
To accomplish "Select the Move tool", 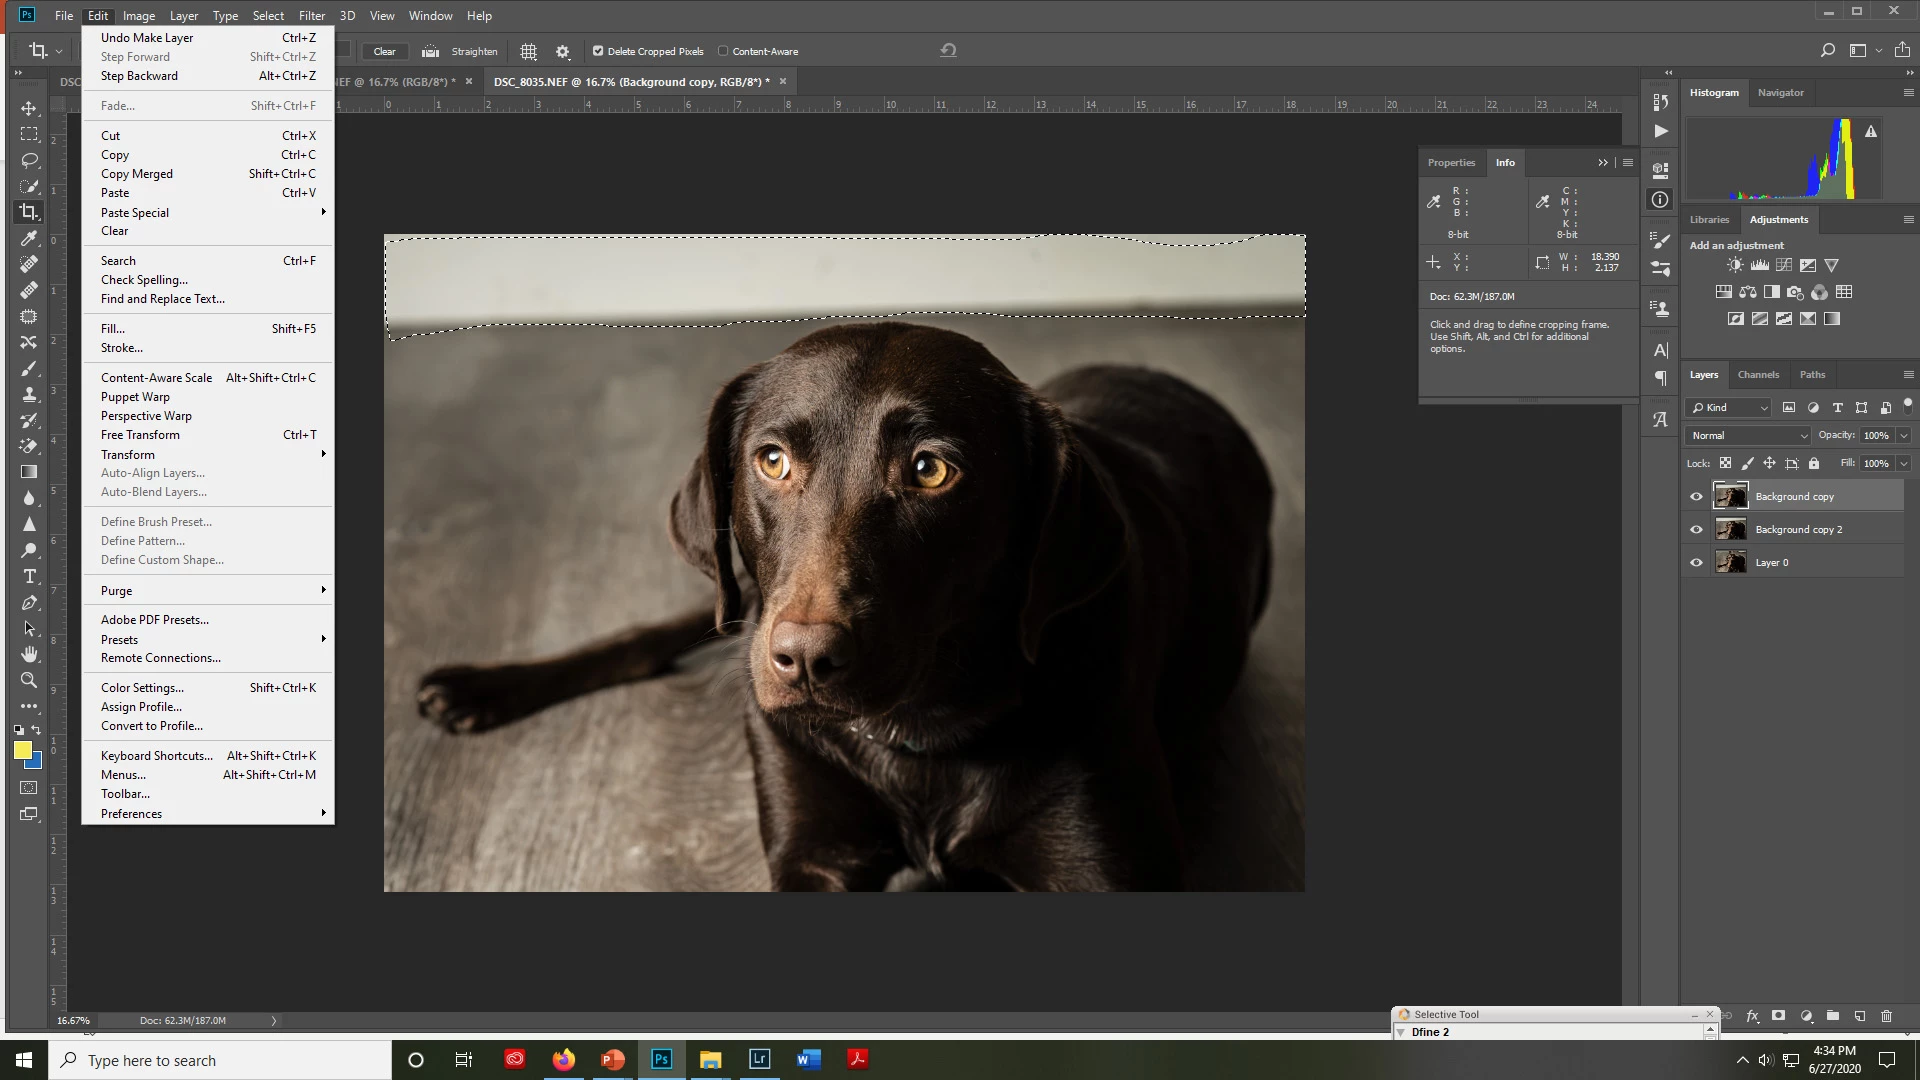I will click(x=29, y=108).
